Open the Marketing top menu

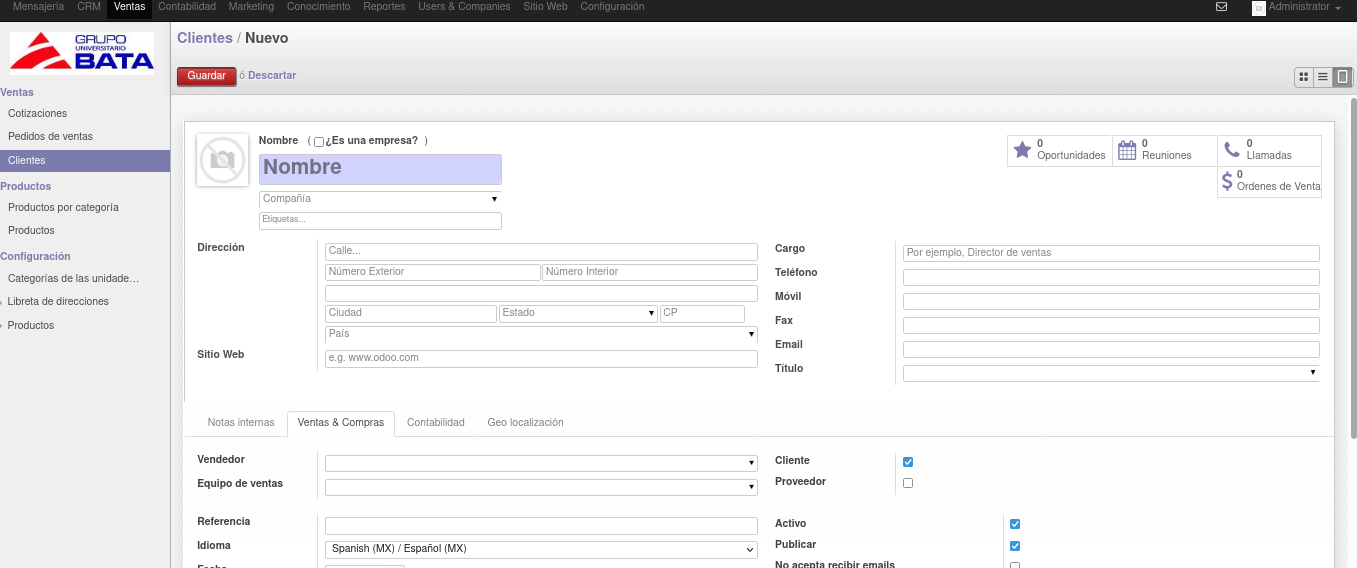click(x=251, y=7)
